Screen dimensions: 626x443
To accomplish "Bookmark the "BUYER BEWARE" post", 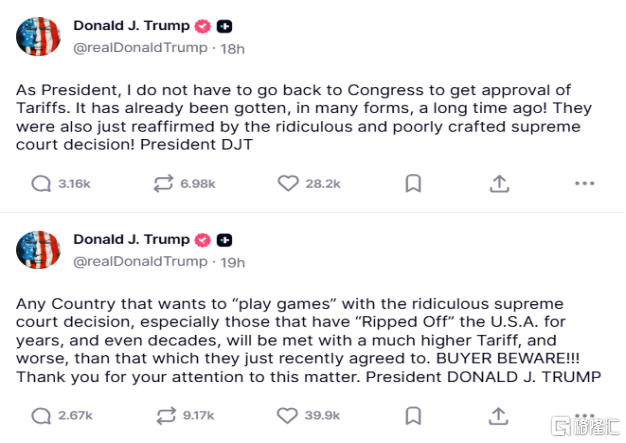I will [413, 415].
